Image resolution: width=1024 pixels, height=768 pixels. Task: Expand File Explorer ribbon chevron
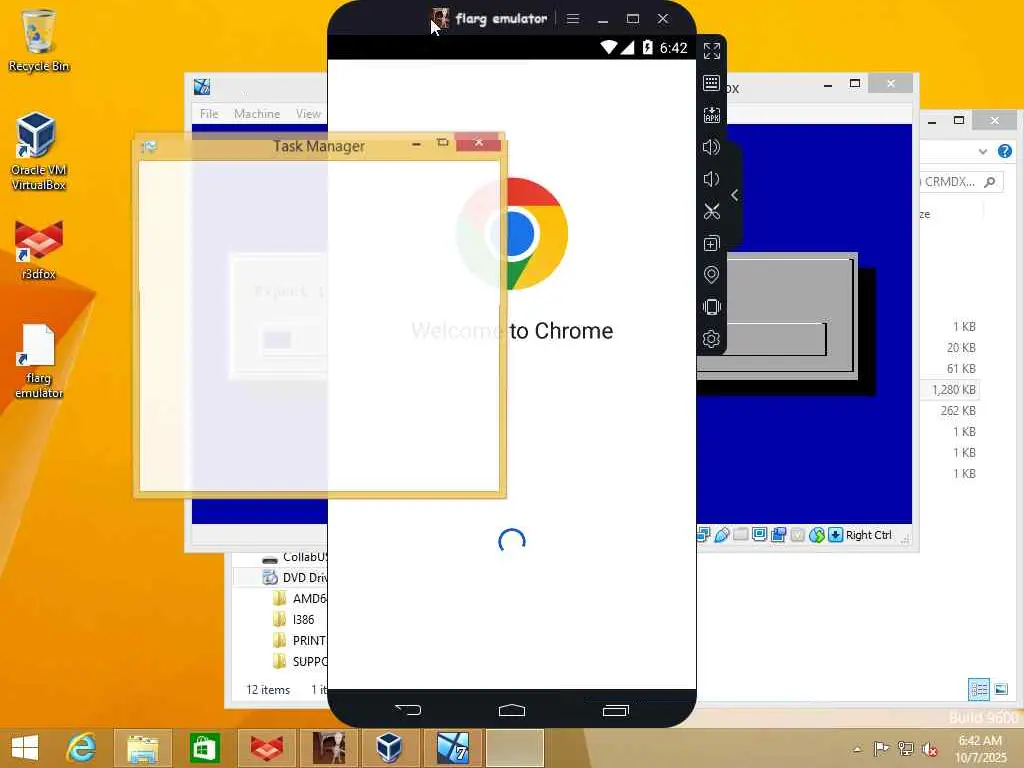click(x=982, y=152)
